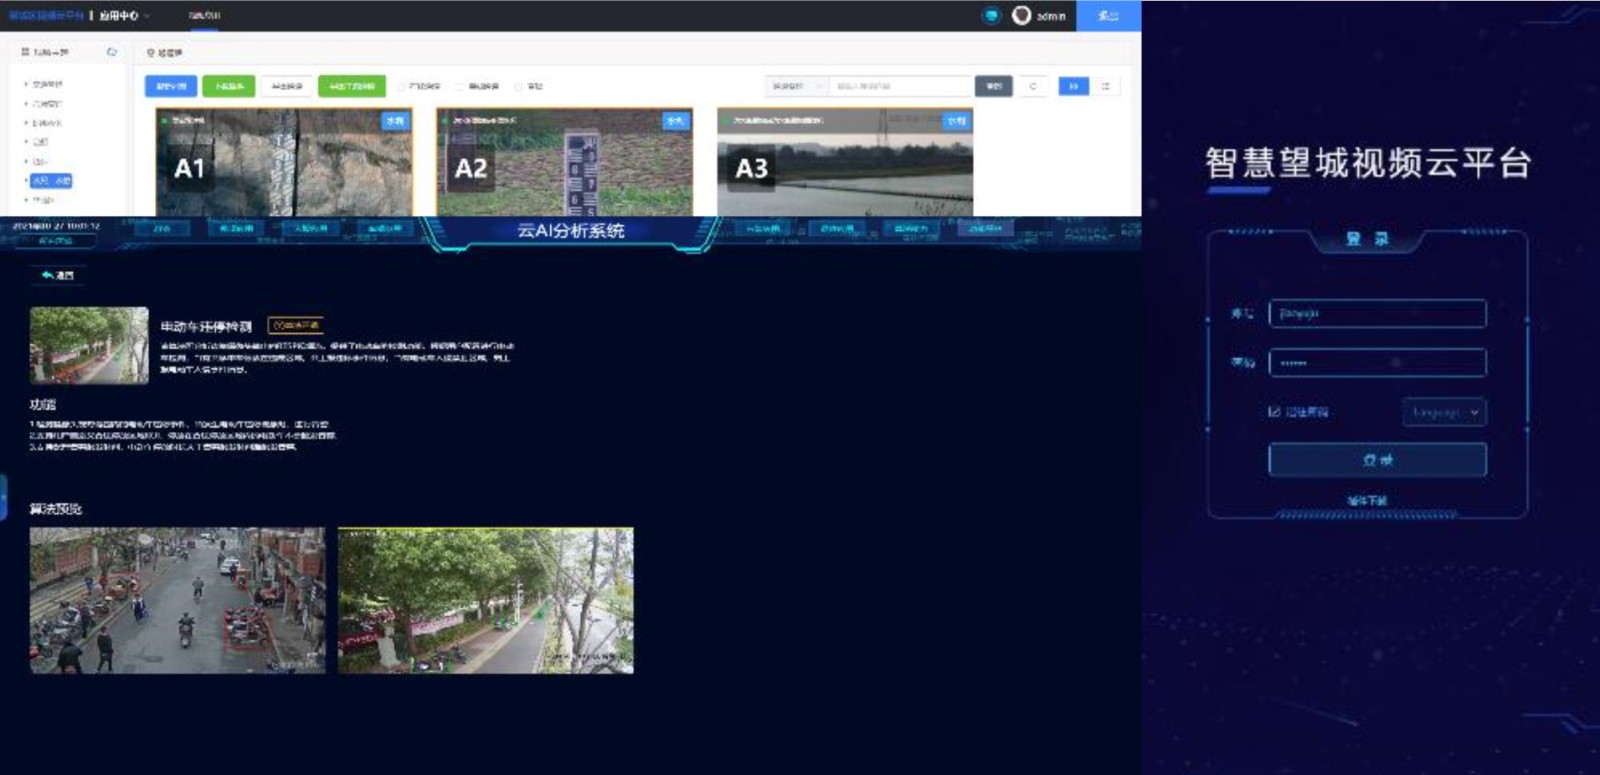This screenshot has height=775, width=1600.
Task: Click the username input field on login
Action: point(1377,314)
